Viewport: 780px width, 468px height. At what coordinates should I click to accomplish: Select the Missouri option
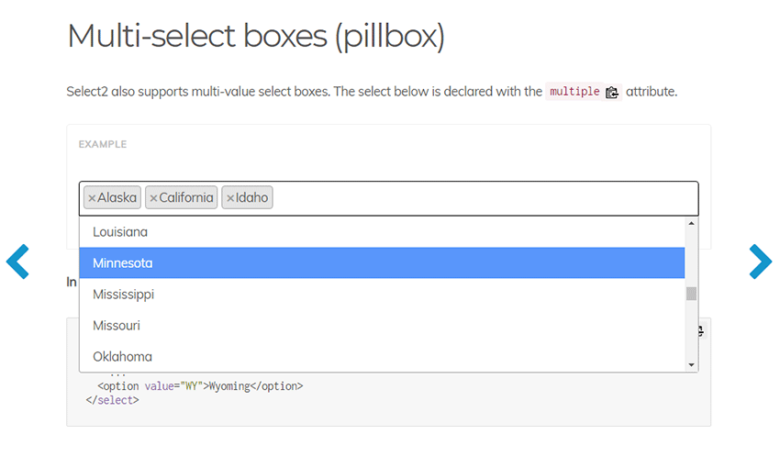pos(116,325)
